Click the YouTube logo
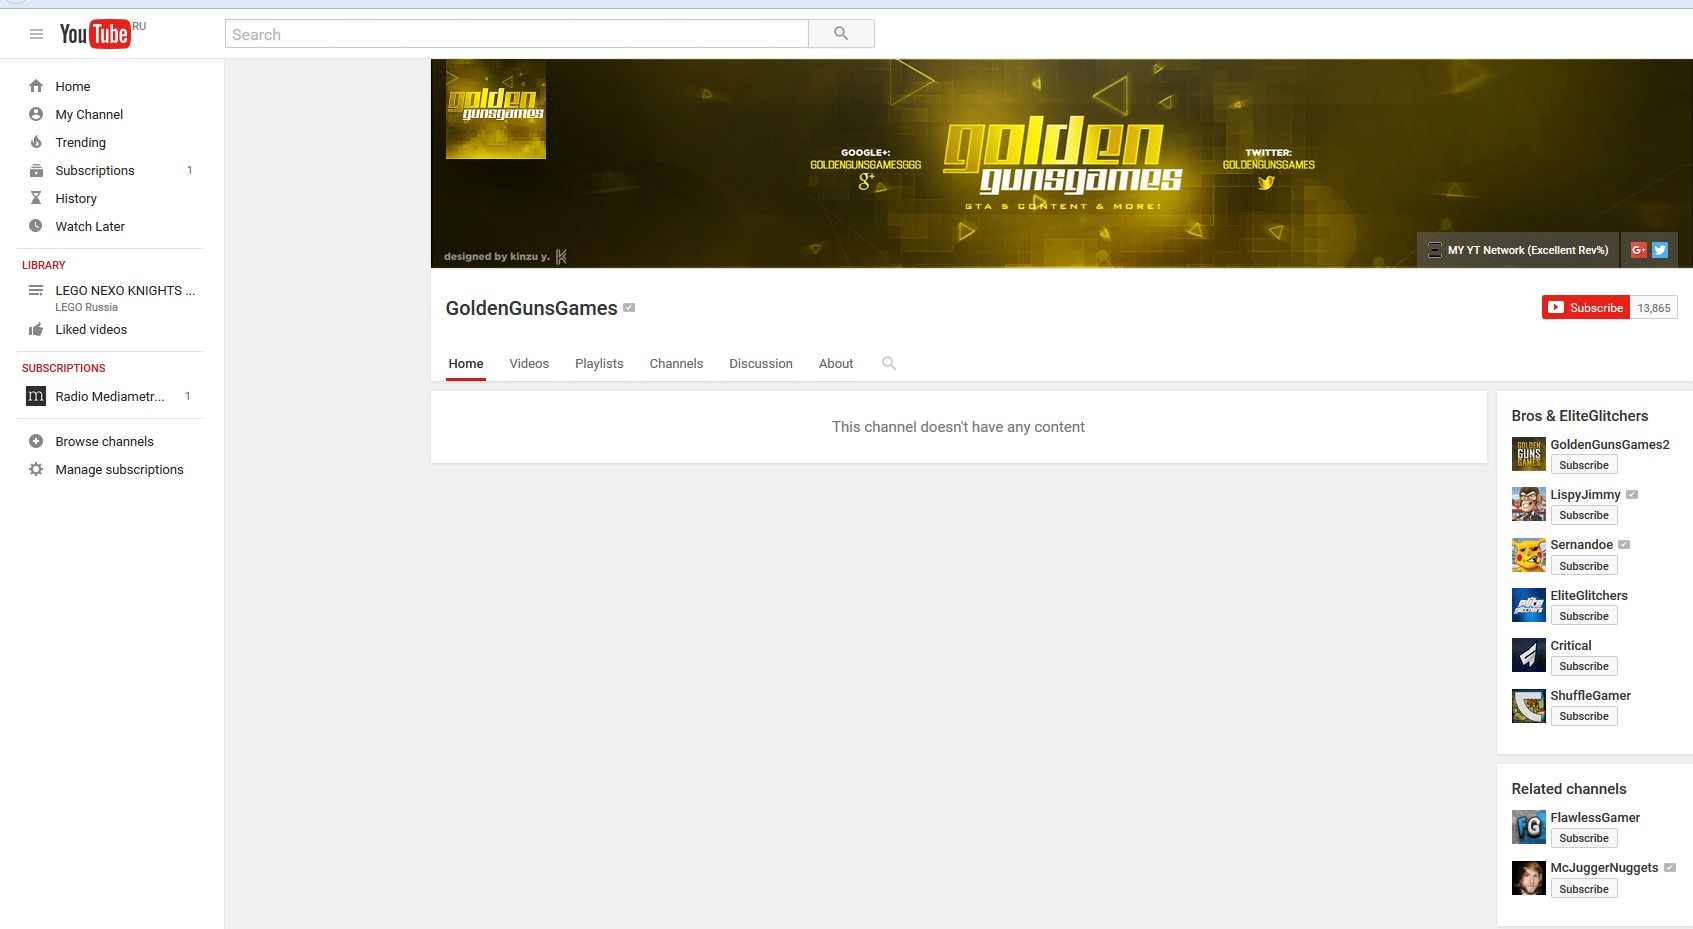This screenshot has height=929, width=1693. [x=95, y=34]
